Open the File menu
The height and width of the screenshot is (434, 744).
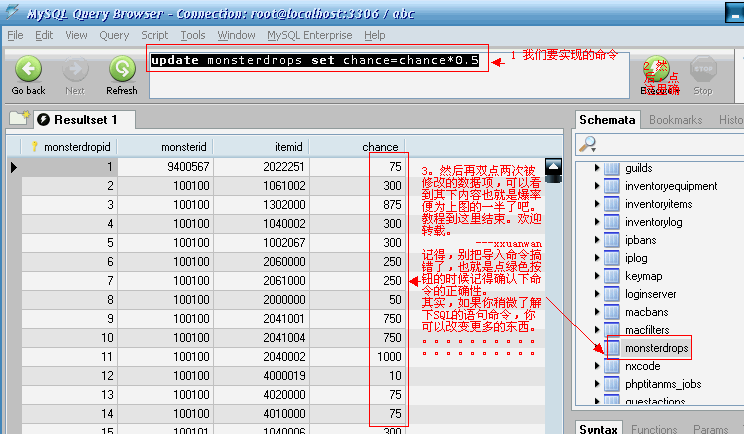point(15,35)
